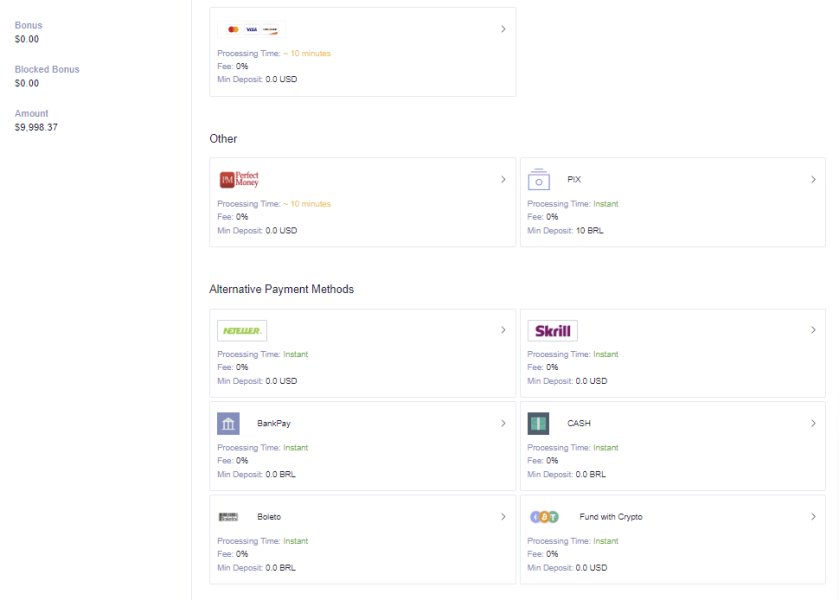
Task: Click the BankPay label text
Action: pos(274,424)
